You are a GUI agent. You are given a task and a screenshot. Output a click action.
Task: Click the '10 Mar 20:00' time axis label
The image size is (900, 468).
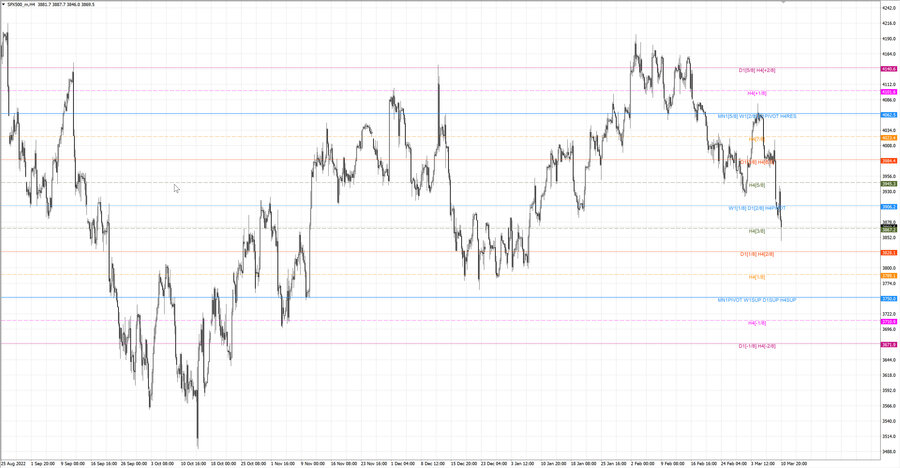point(794,463)
